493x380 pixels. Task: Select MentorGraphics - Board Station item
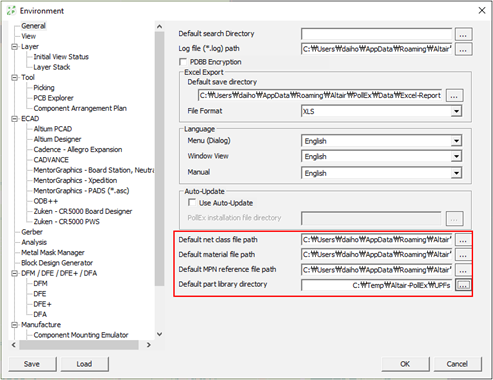(x=94, y=170)
